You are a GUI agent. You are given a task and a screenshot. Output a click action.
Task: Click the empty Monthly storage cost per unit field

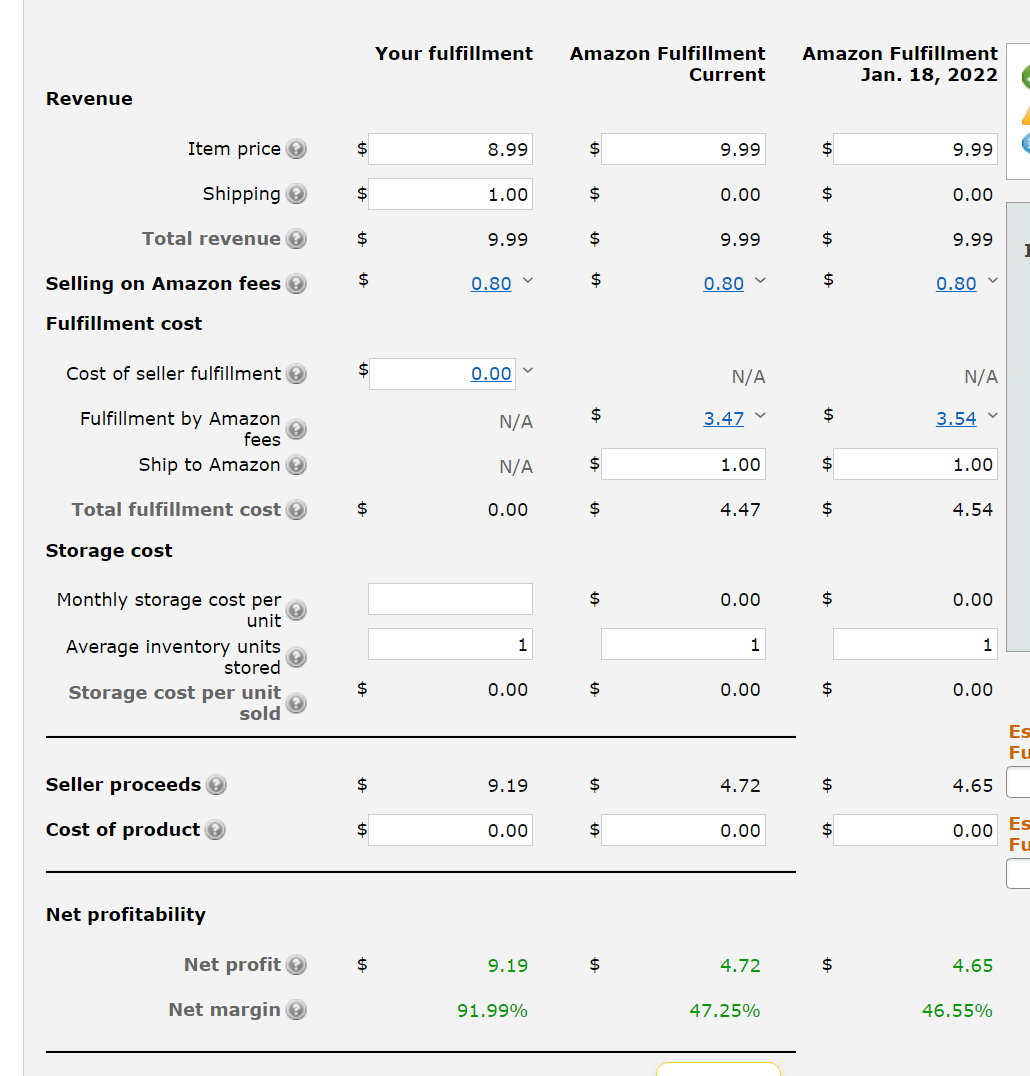tap(450, 599)
